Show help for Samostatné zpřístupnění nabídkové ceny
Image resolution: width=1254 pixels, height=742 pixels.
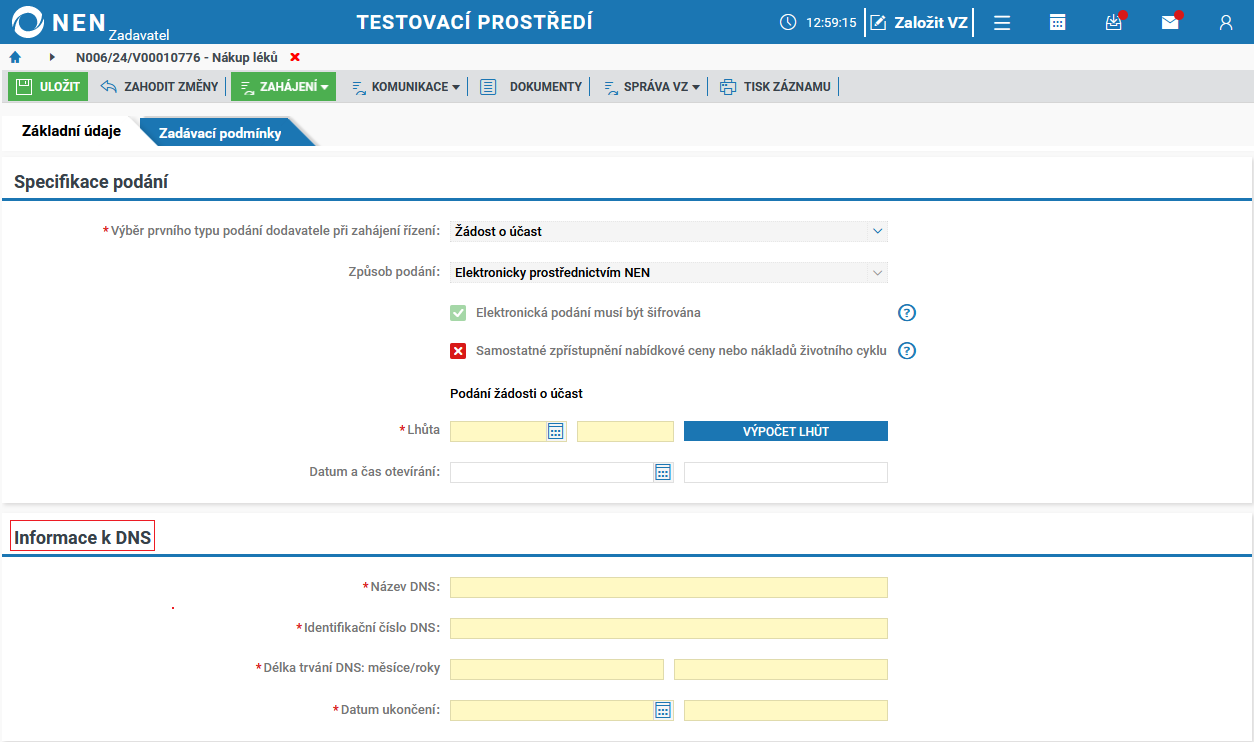(907, 351)
